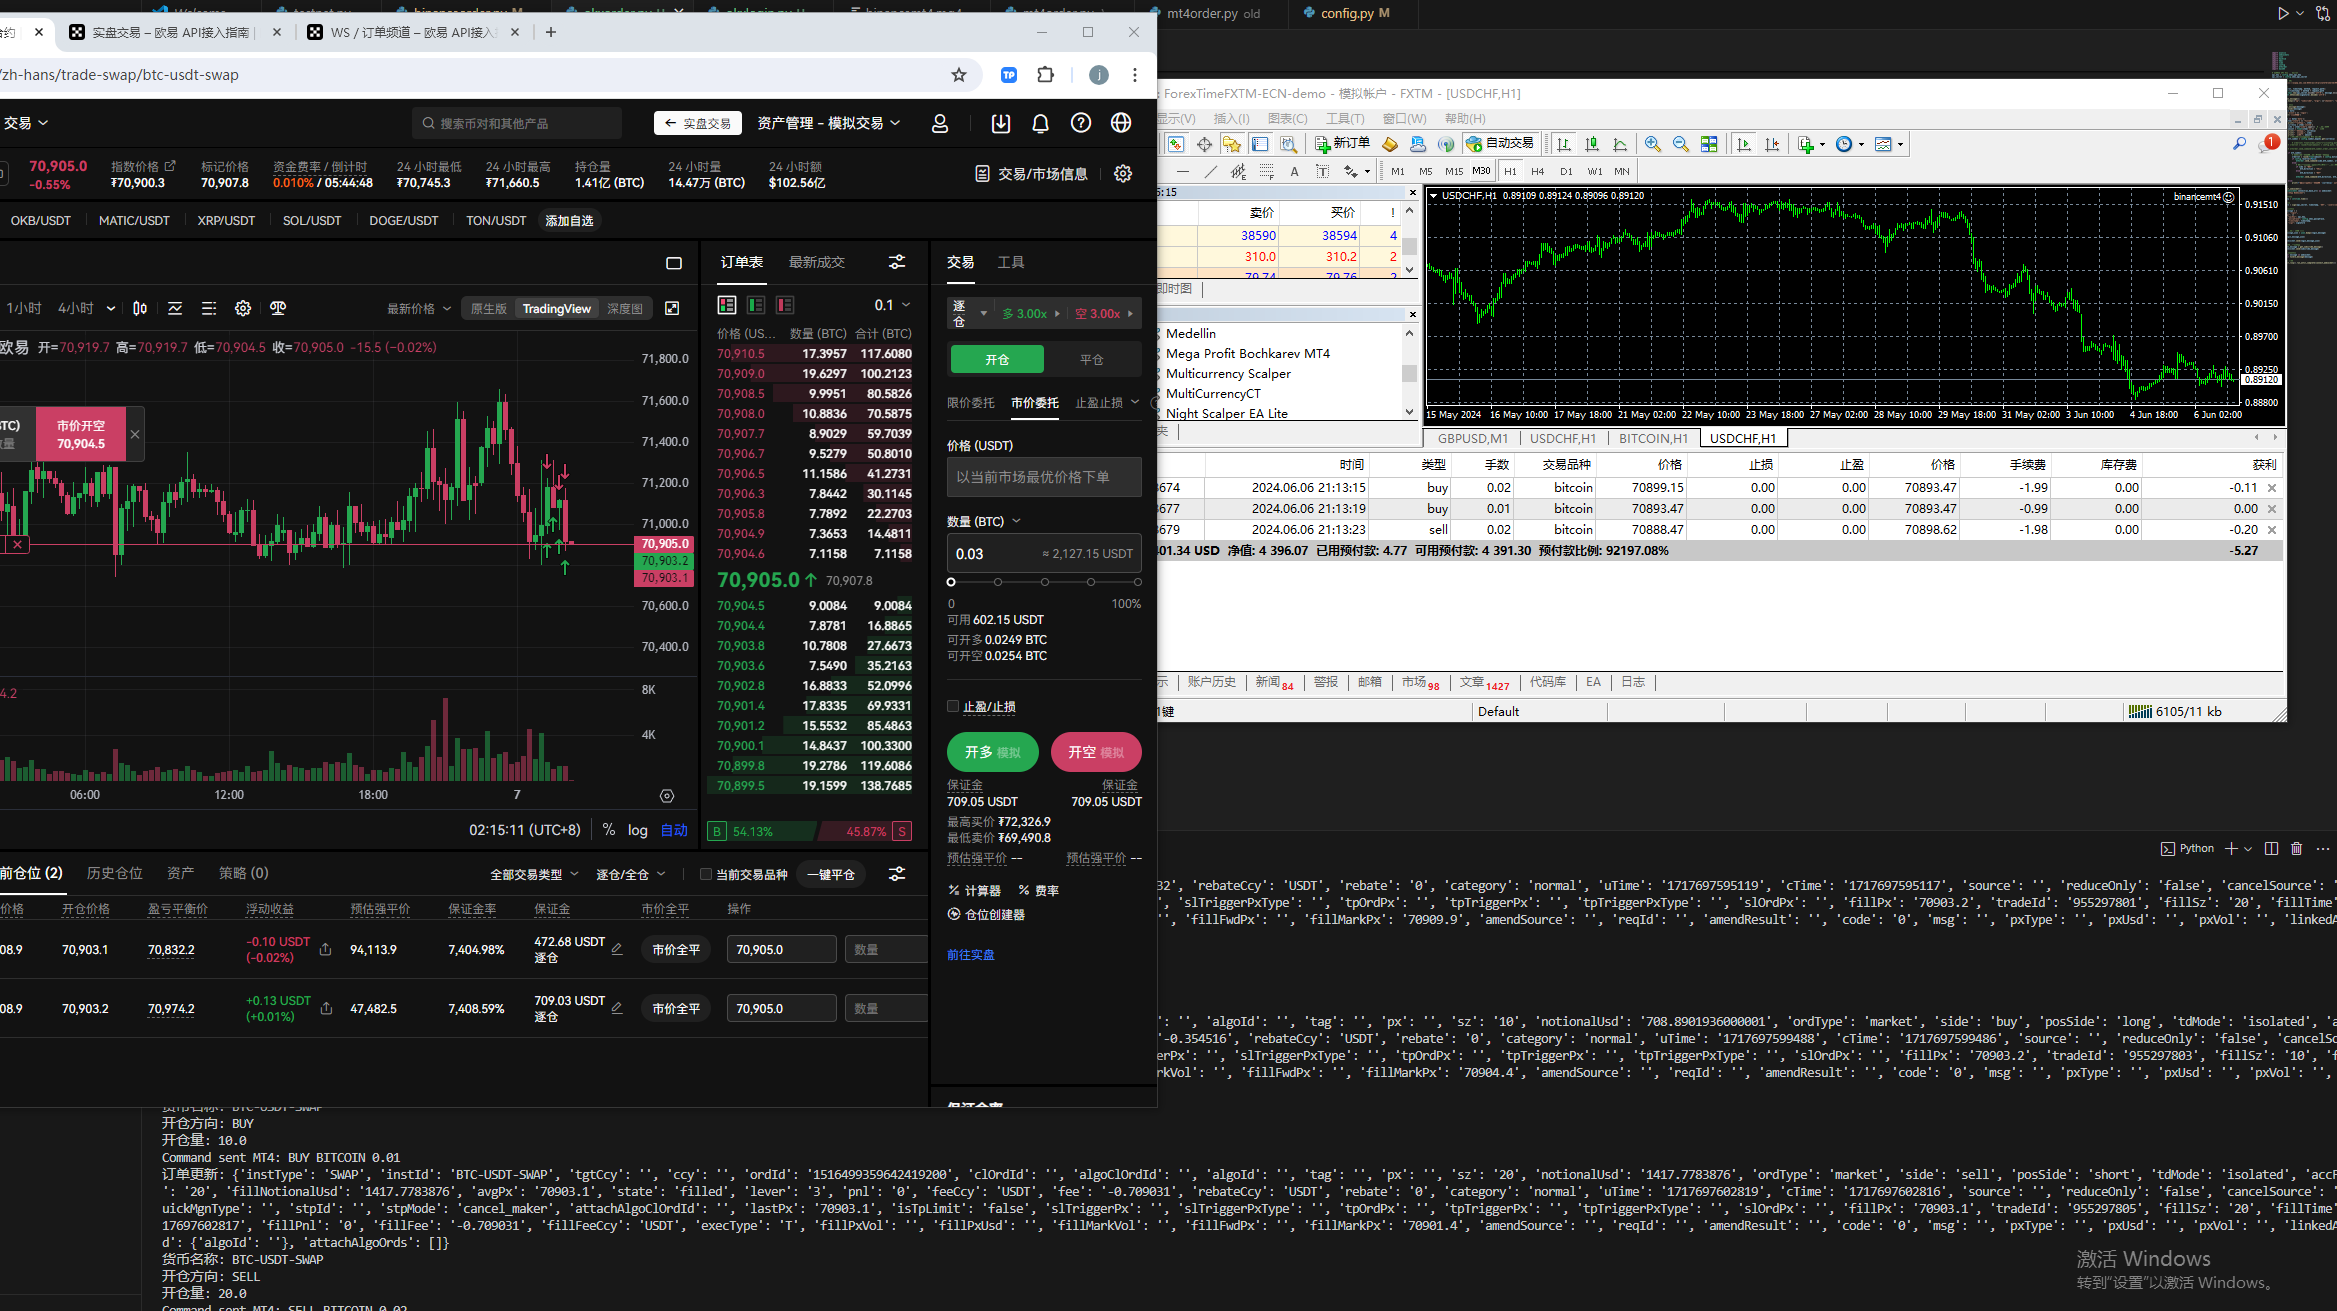Click the candlestick style icon in chart toolbar
This screenshot has width=2337, height=1311.
pos(140,309)
